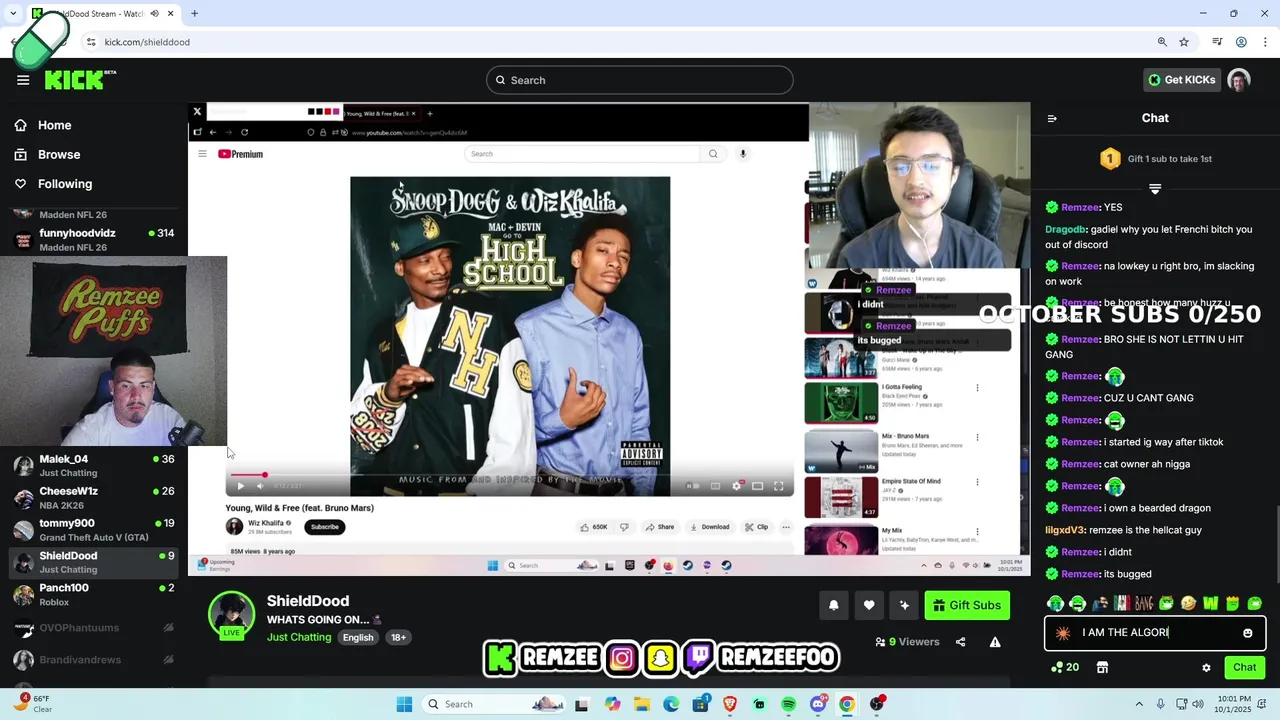
Task: Open tommy900 channel in sidebar
Action: click(x=94, y=530)
